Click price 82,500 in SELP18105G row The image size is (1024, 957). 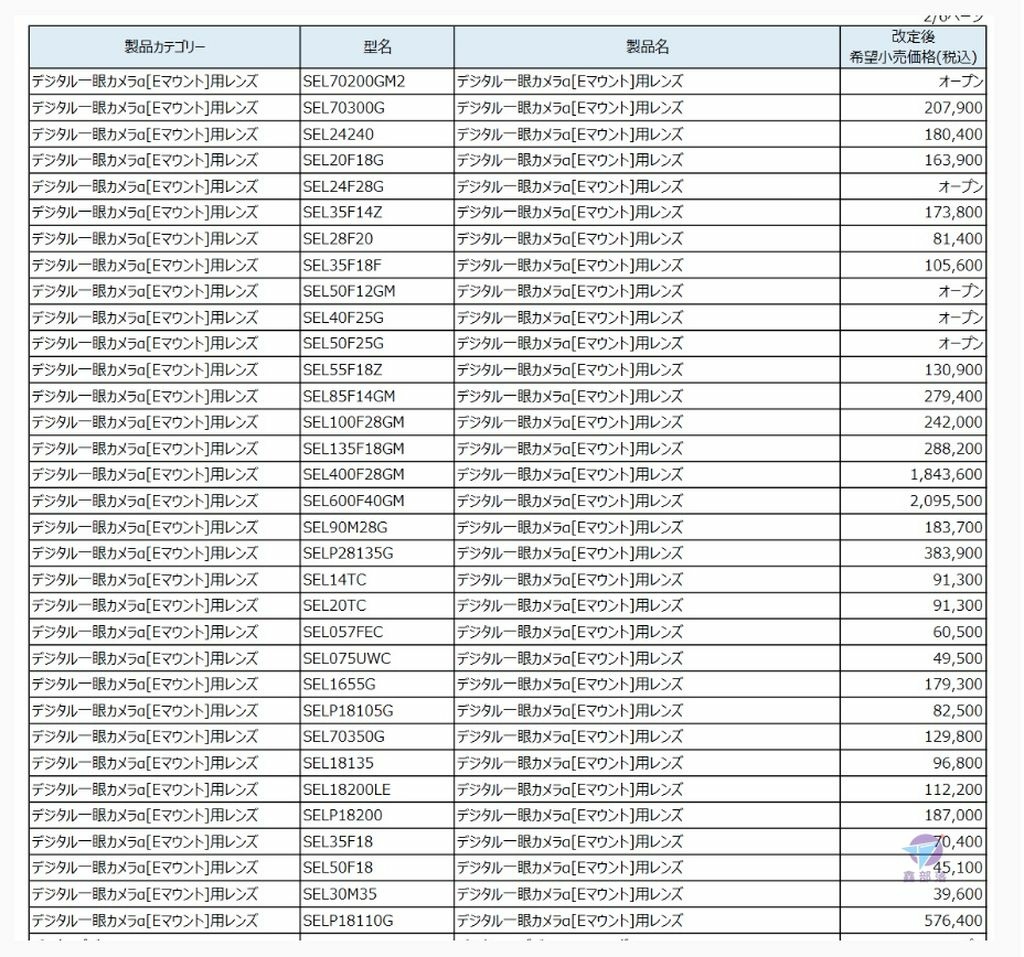point(957,711)
